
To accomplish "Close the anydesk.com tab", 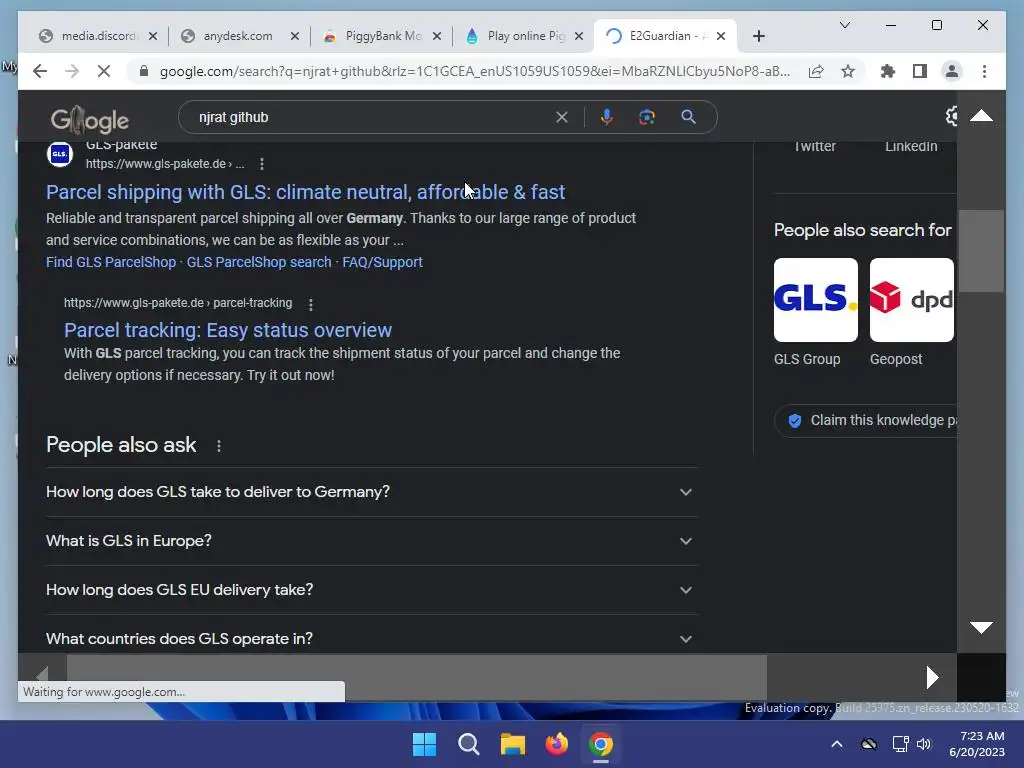I will (295, 36).
